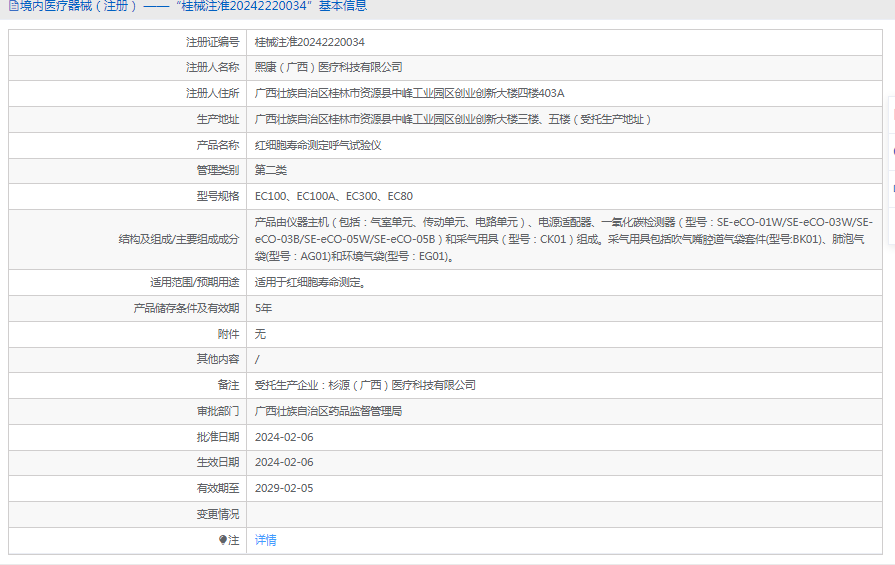This screenshot has width=895, height=565.
Task: Select the expiry date 2029-02-05
Action: tap(284, 489)
